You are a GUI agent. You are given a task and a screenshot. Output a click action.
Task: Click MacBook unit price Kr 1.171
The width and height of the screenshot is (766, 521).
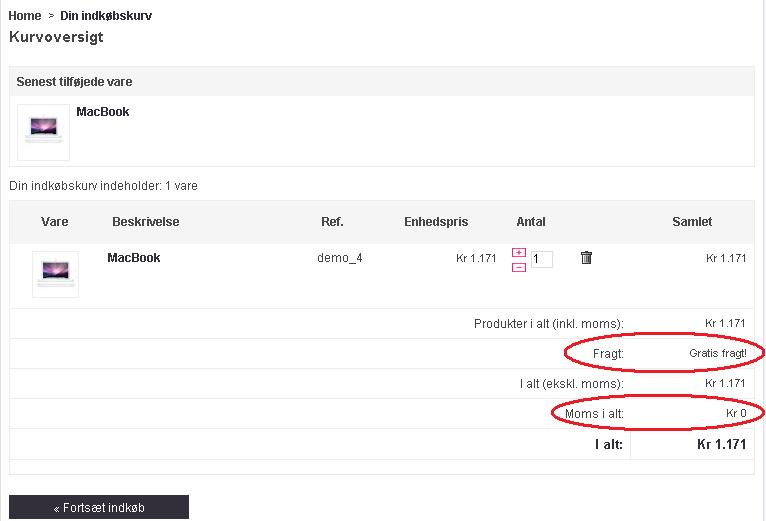click(x=476, y=258)
